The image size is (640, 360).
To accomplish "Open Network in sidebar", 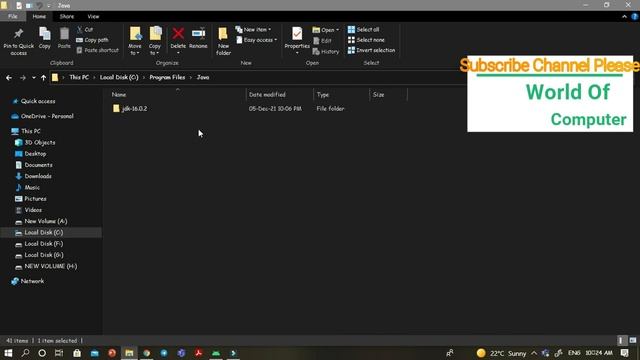I will click(28, 281).
